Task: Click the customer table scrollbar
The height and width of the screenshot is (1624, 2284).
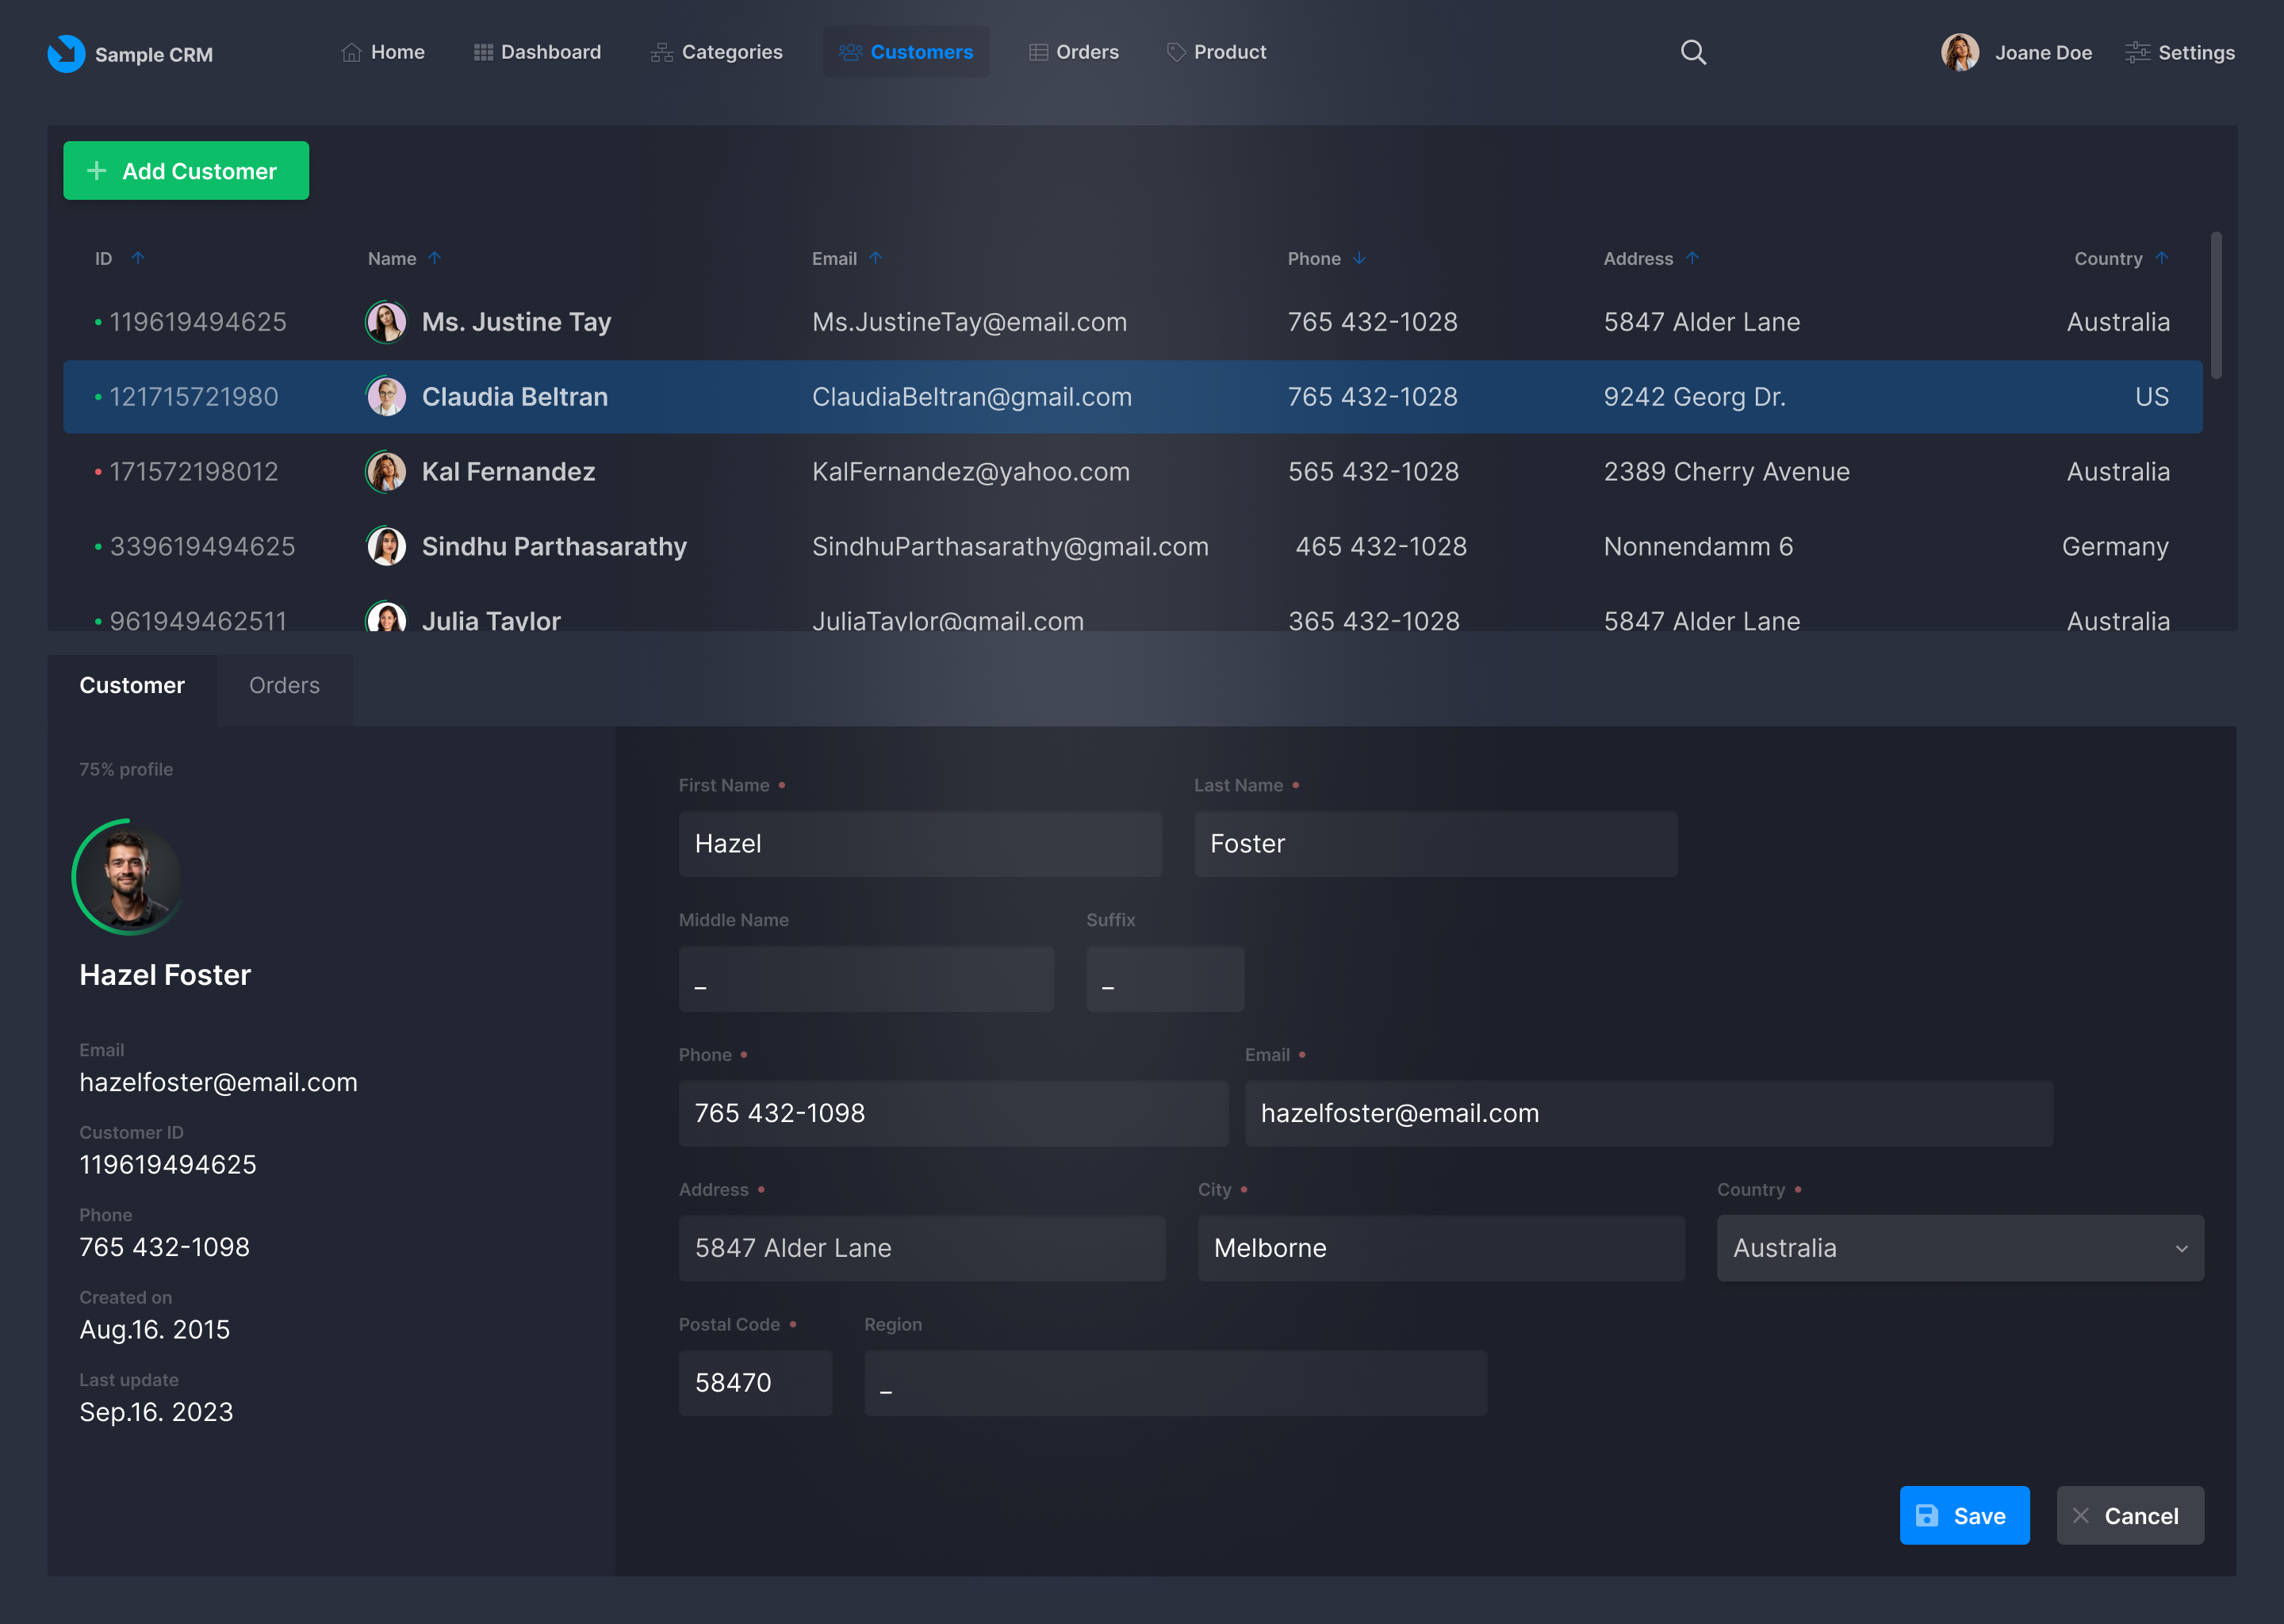Action: (x=2216, y=306)
